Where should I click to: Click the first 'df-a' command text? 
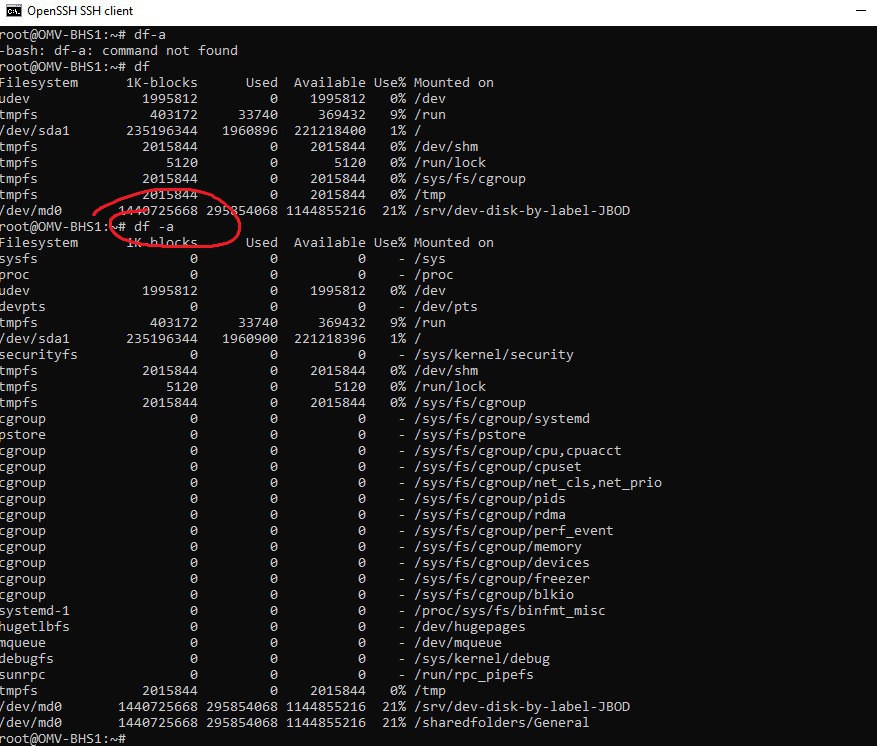(x=150, y=35)
